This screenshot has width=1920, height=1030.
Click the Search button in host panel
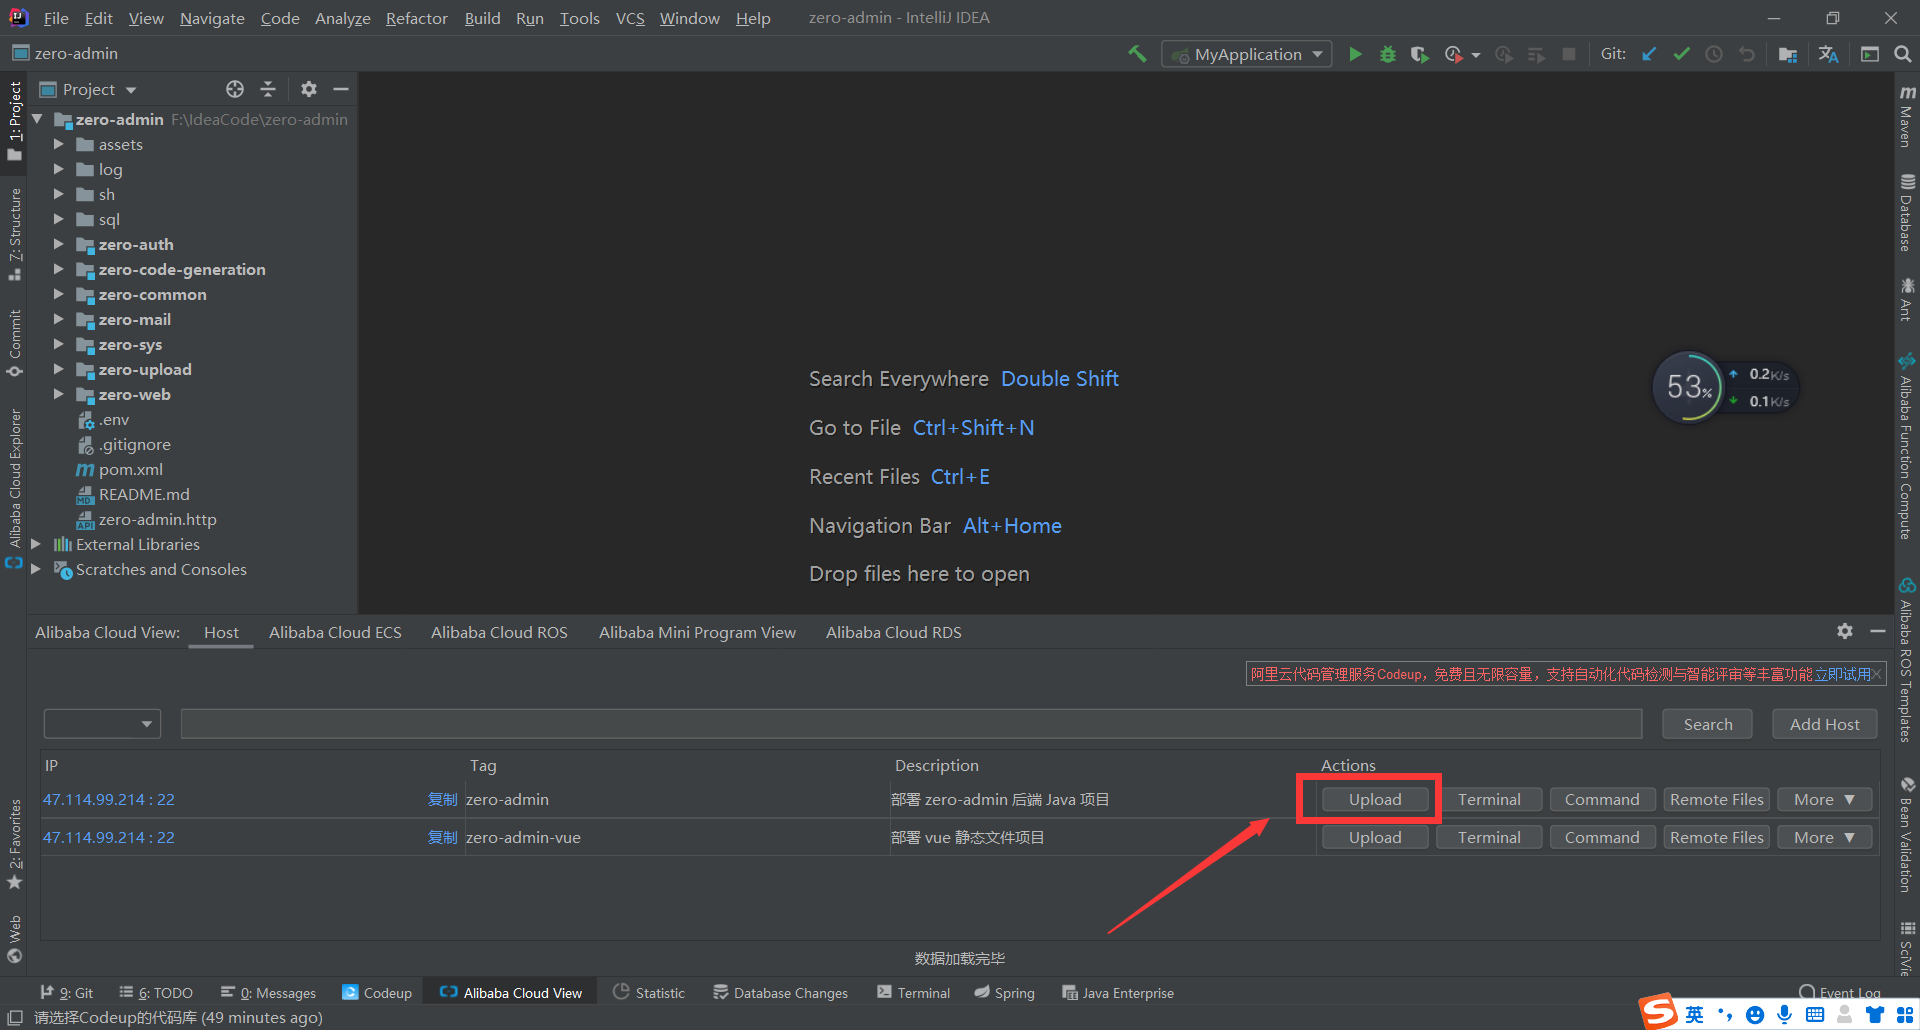[x=1707, y=724]
